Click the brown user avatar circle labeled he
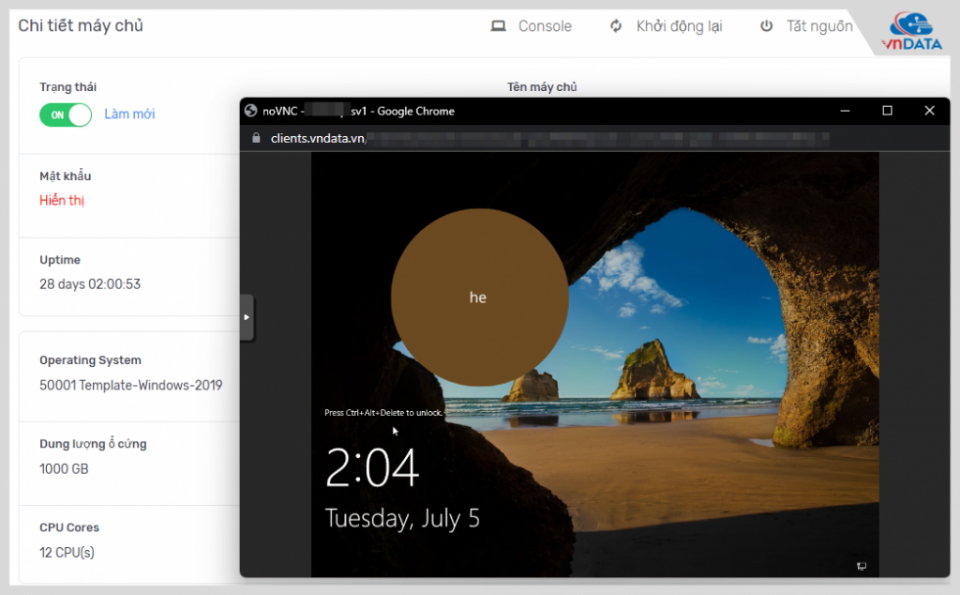The height and width of the screenshot is (595, 960). pyautogui.click(x=479, y=298)
